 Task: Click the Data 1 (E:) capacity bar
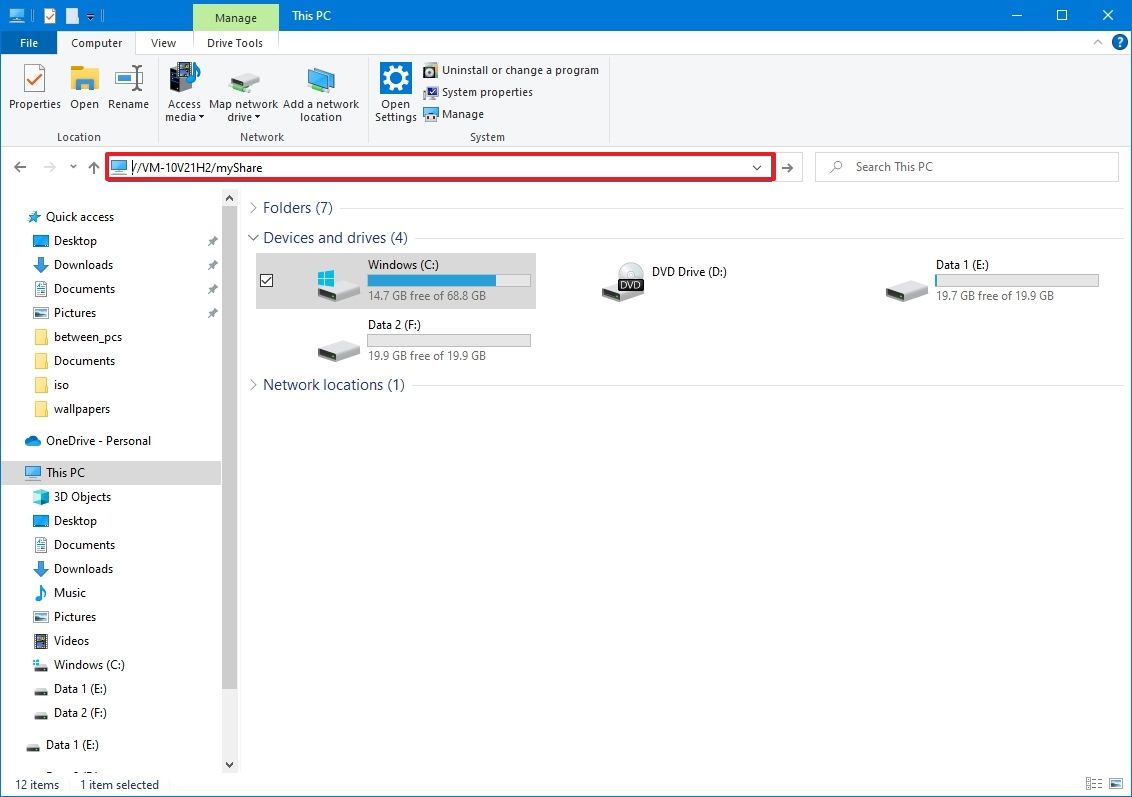[x=1016, y=280]
